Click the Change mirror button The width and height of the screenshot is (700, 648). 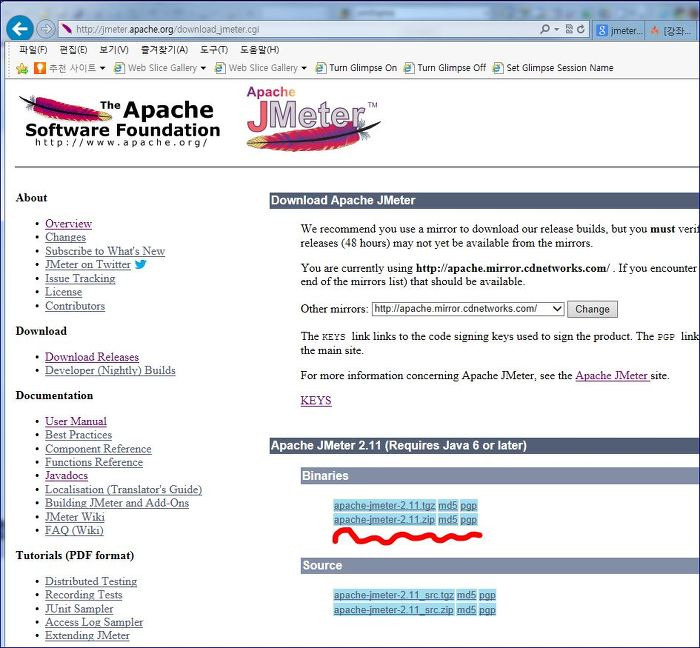[592, 309]
